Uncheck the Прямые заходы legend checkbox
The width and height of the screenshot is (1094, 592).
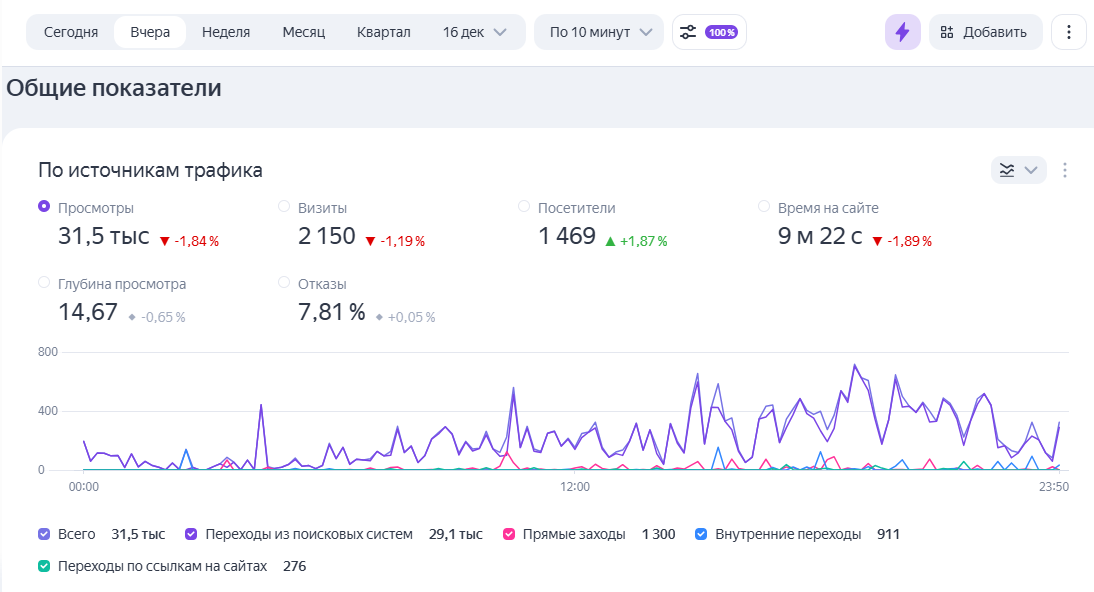pos(509,534)
